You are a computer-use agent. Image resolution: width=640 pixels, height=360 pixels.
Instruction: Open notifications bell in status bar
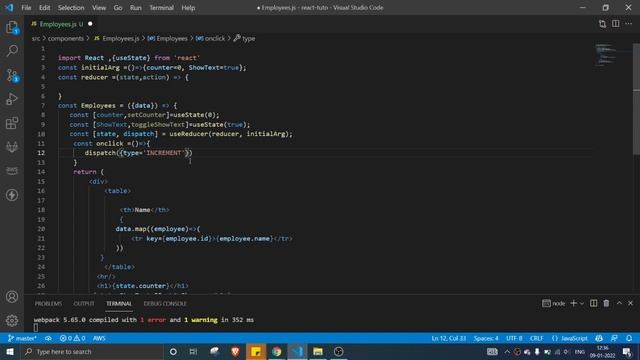(629, 338)
